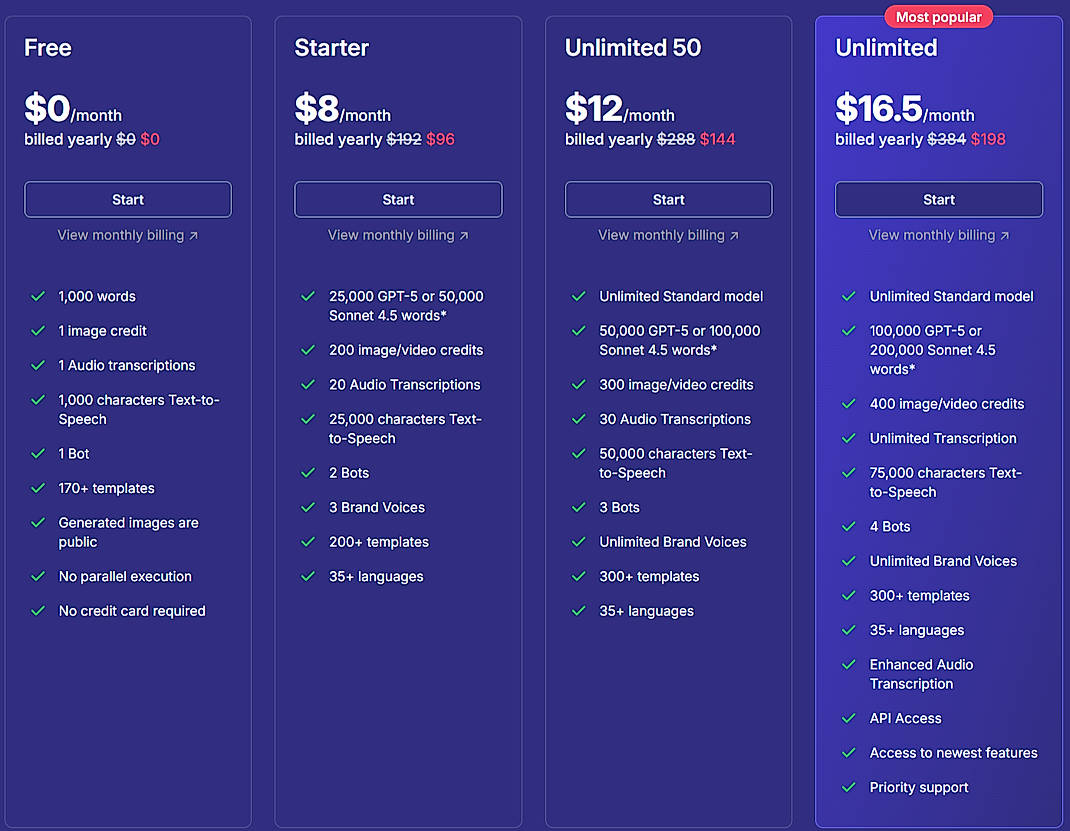This screenshot has height=831, width=1070.
Task: Click the $16.5/month price
Action: tap(905, 109)
